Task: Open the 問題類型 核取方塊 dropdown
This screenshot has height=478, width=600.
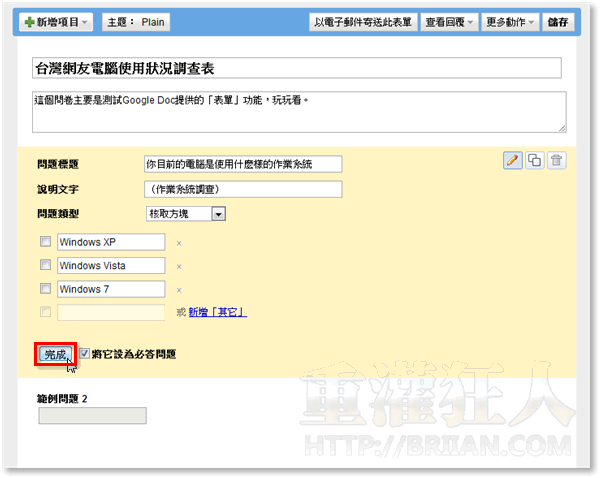Action: (186, 214)
